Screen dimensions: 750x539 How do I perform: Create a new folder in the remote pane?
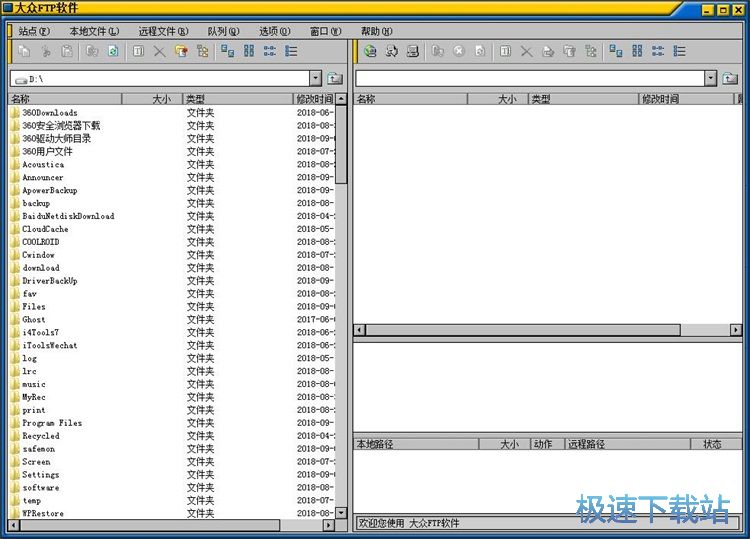[x=569, y=51]
